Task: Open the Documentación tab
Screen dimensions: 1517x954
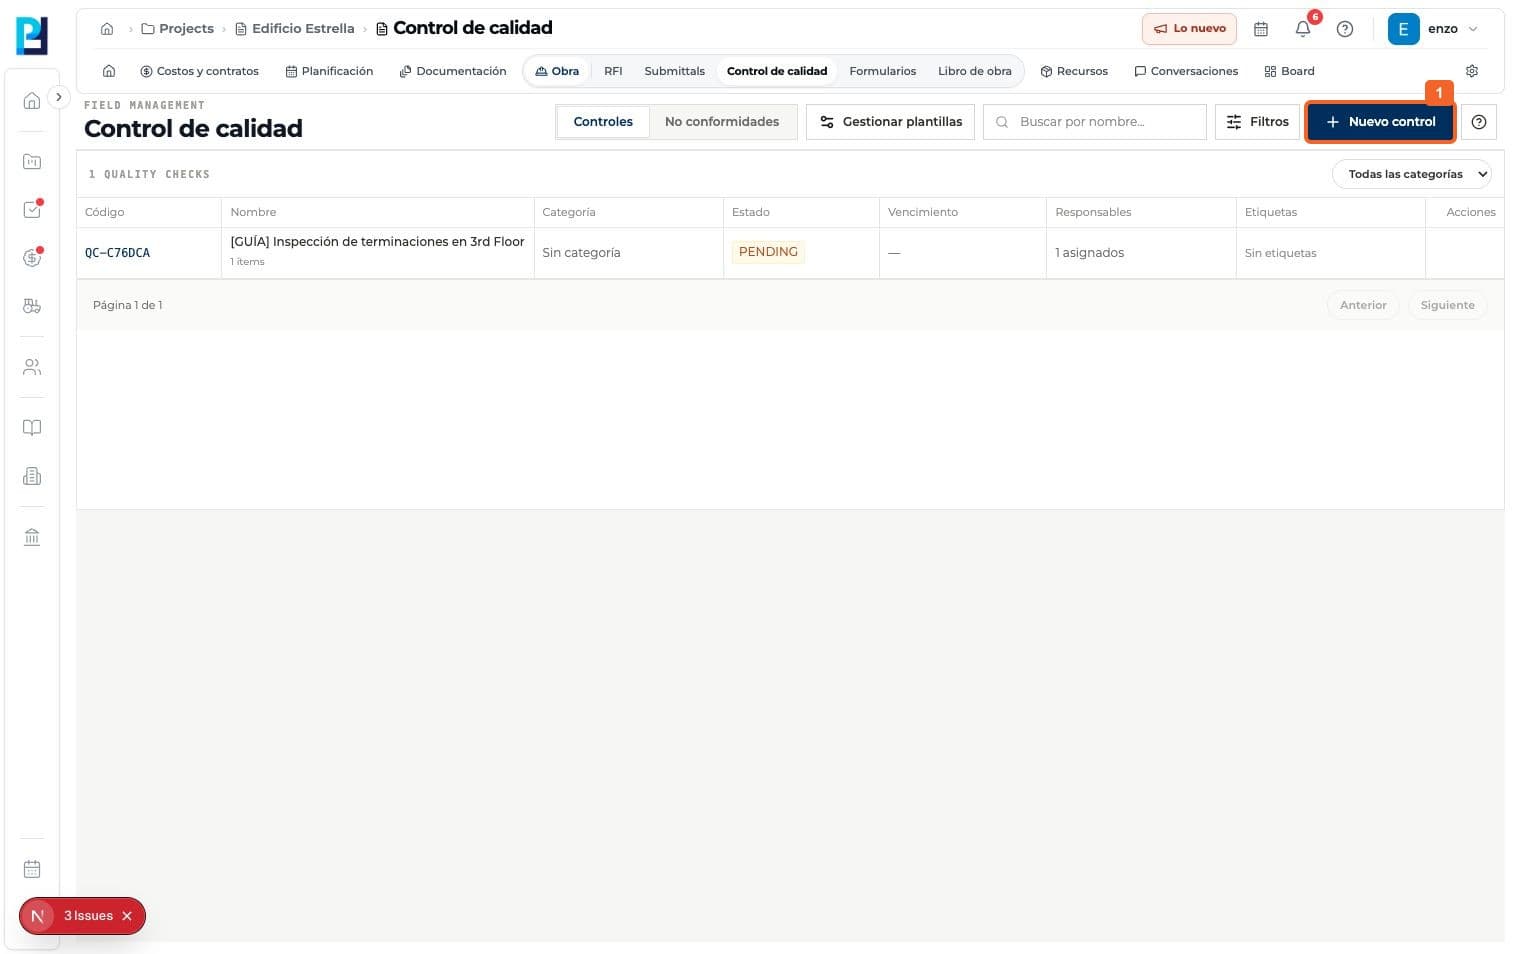Action: click(x=452, y=71)
